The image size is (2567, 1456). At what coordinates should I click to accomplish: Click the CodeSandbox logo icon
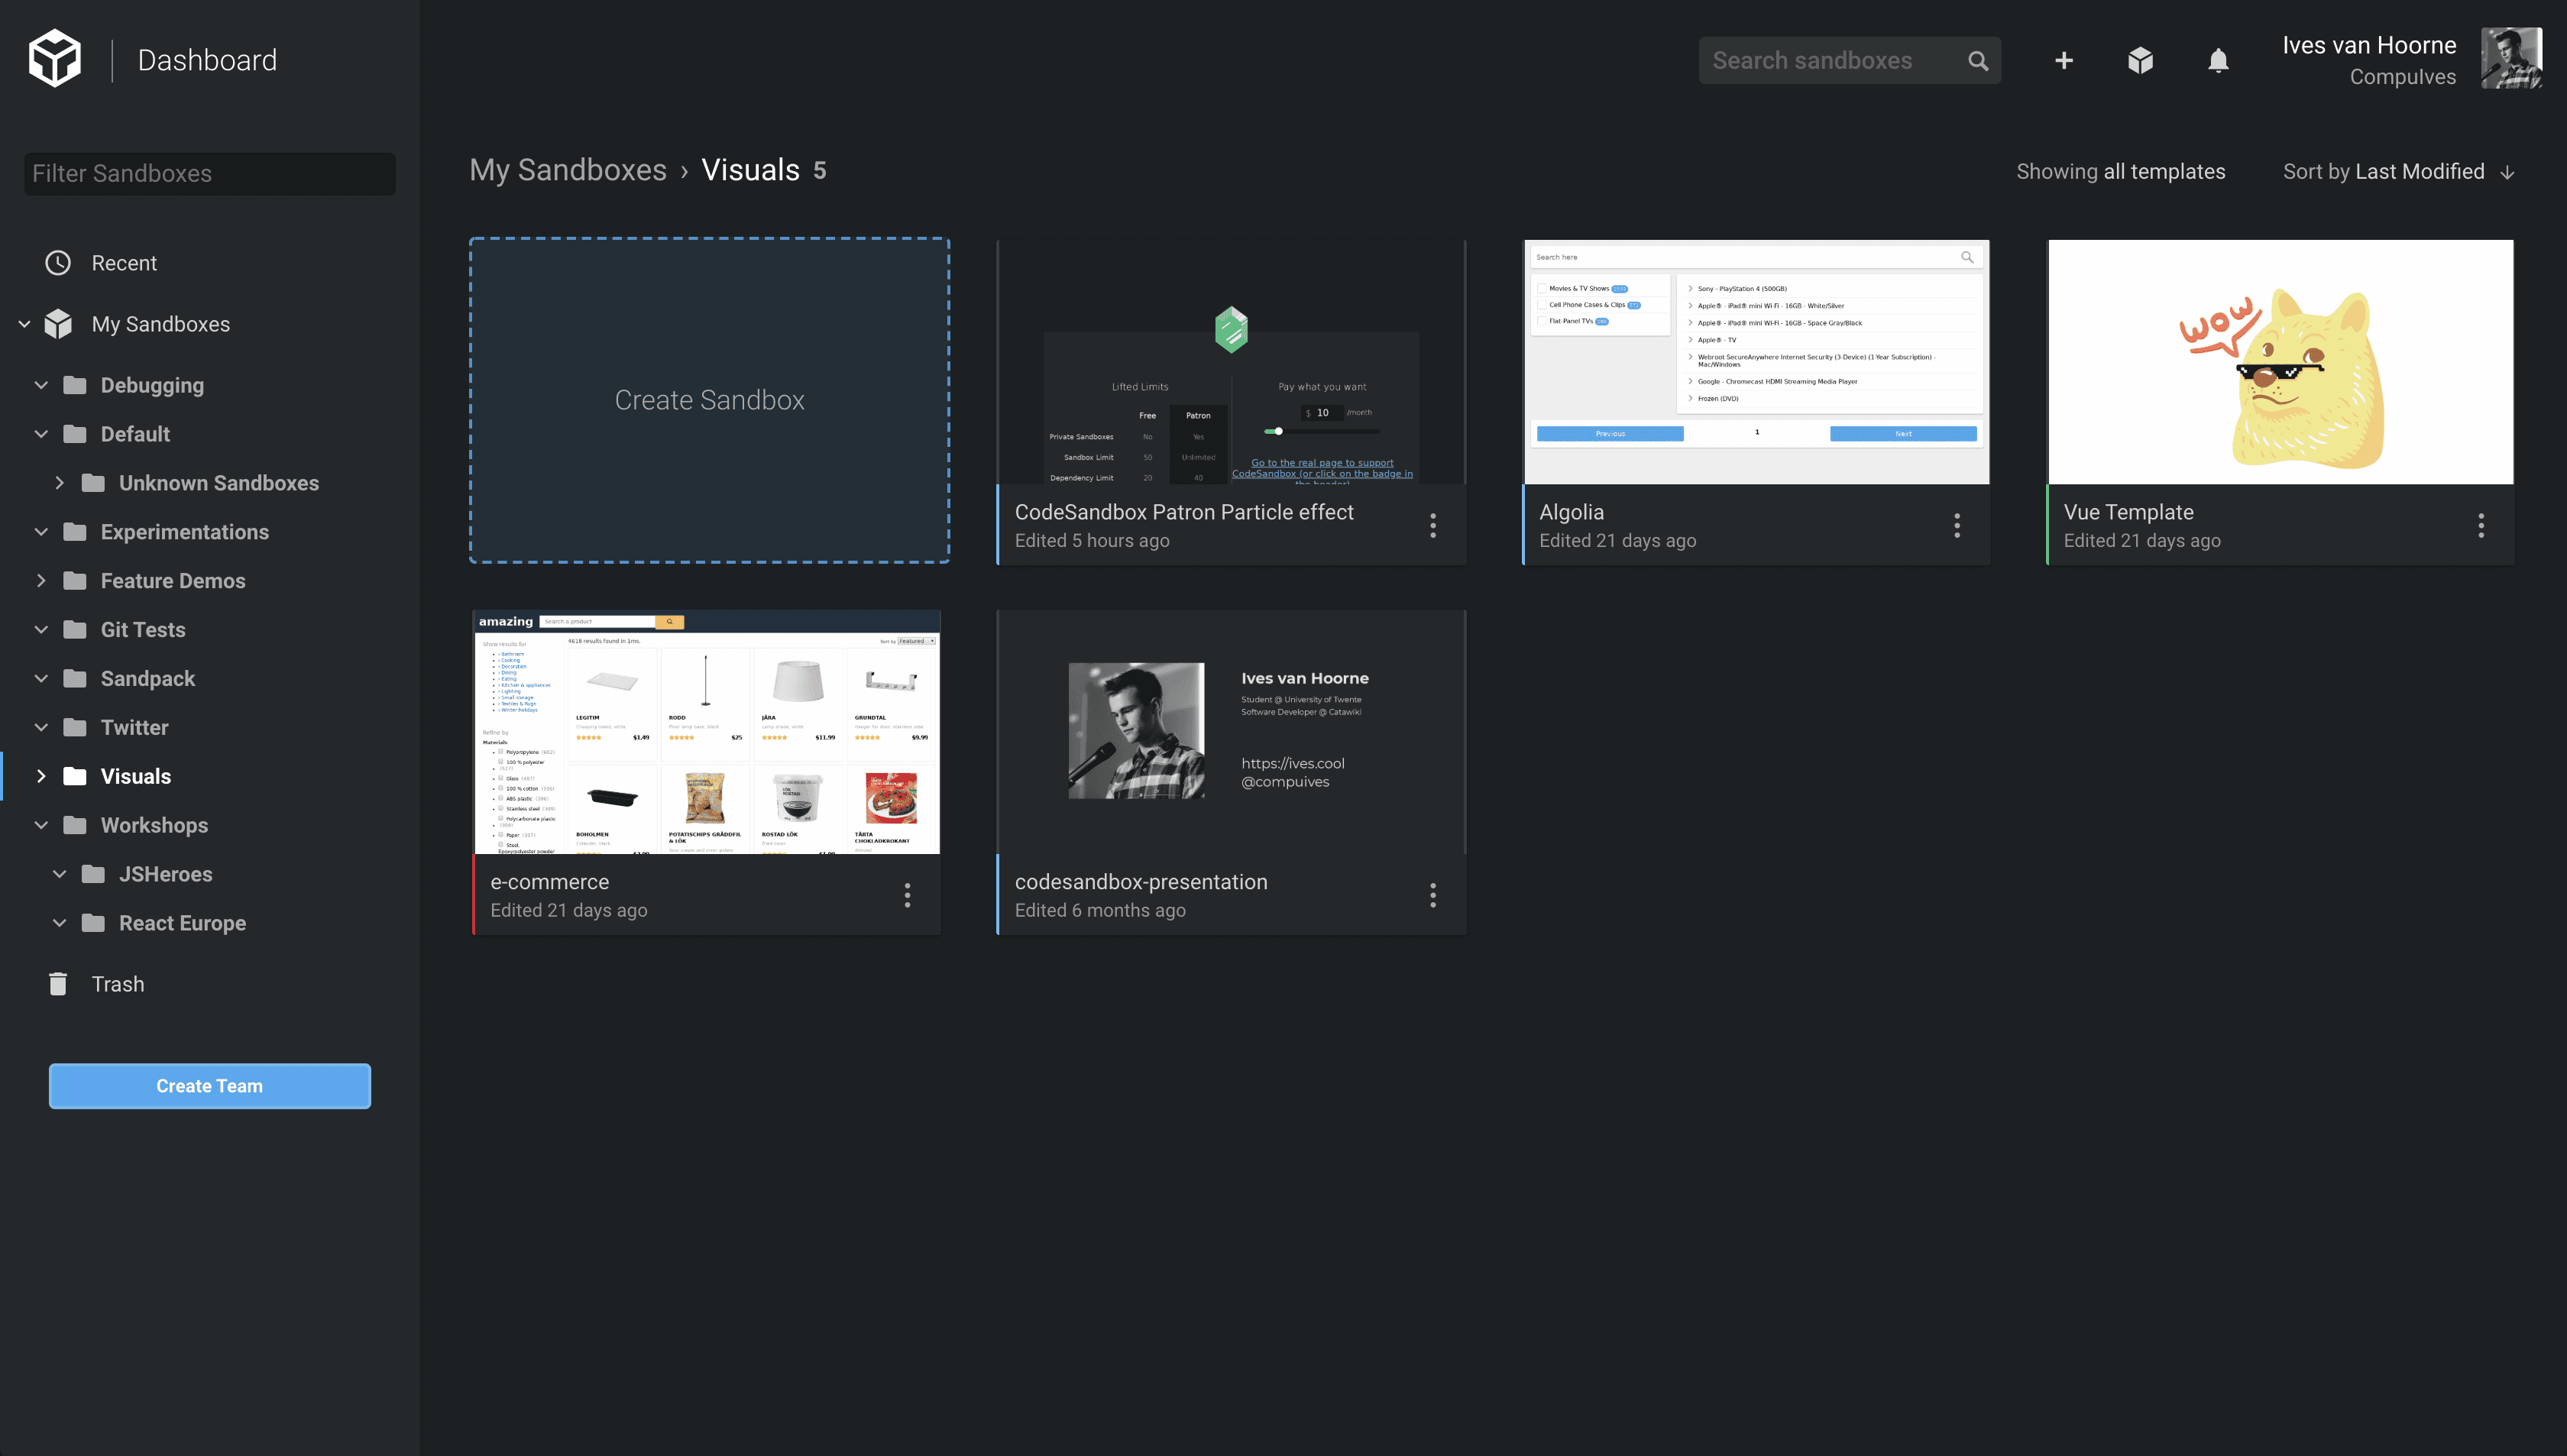point(54,59)
